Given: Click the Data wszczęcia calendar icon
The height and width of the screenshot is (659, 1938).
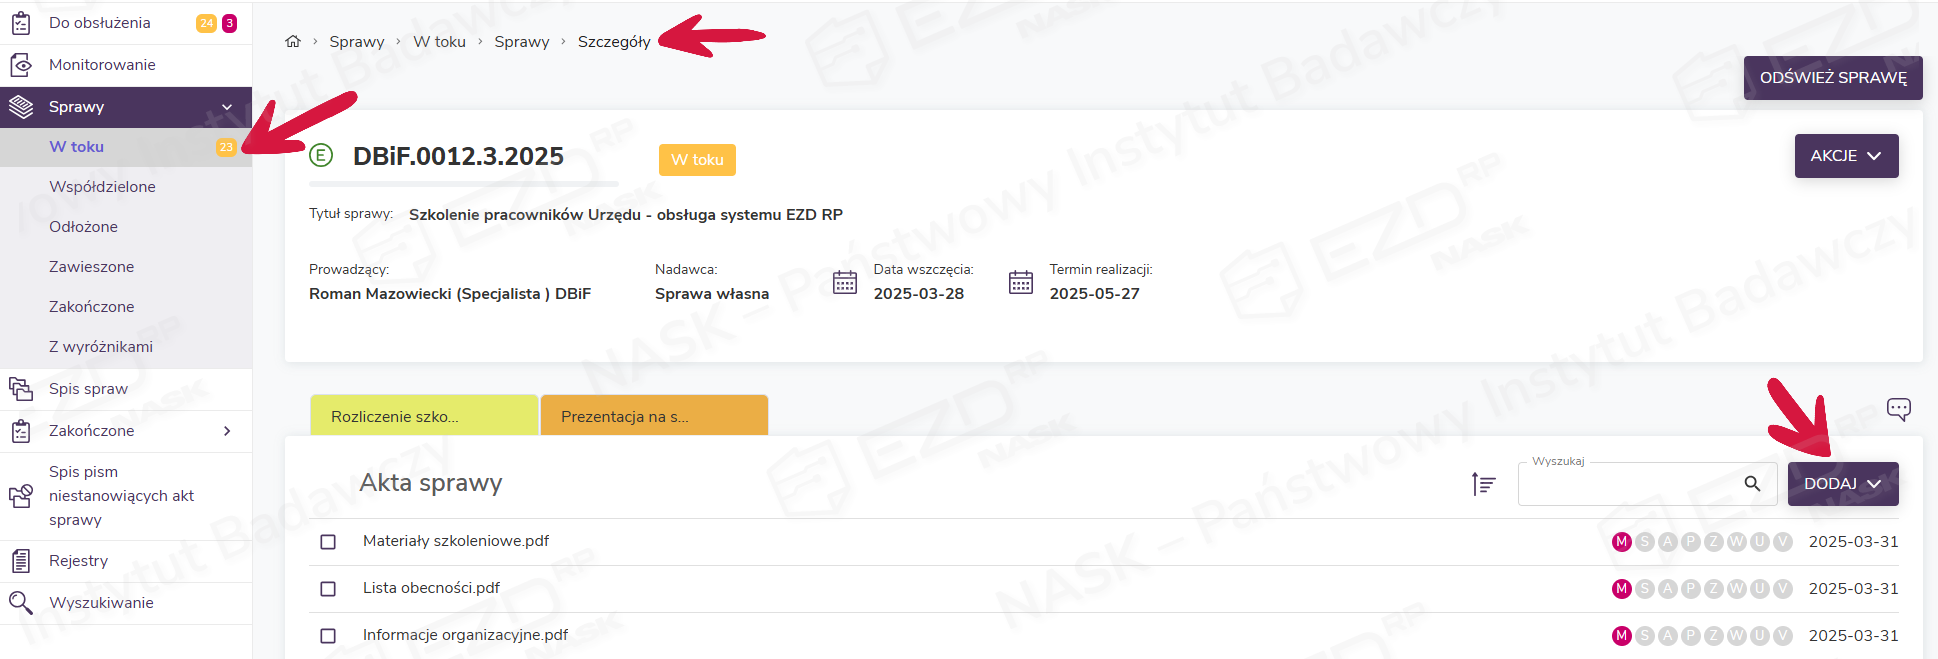Looking at the screenshot, I should pos(845,282).
